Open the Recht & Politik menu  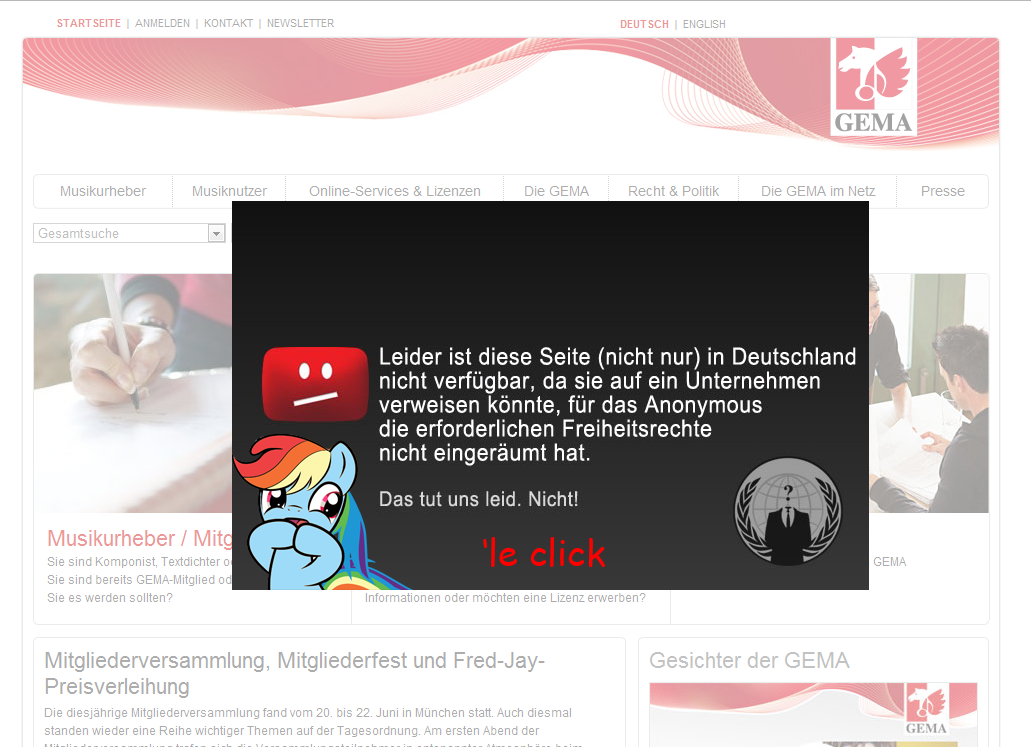[x=673, y=191]
